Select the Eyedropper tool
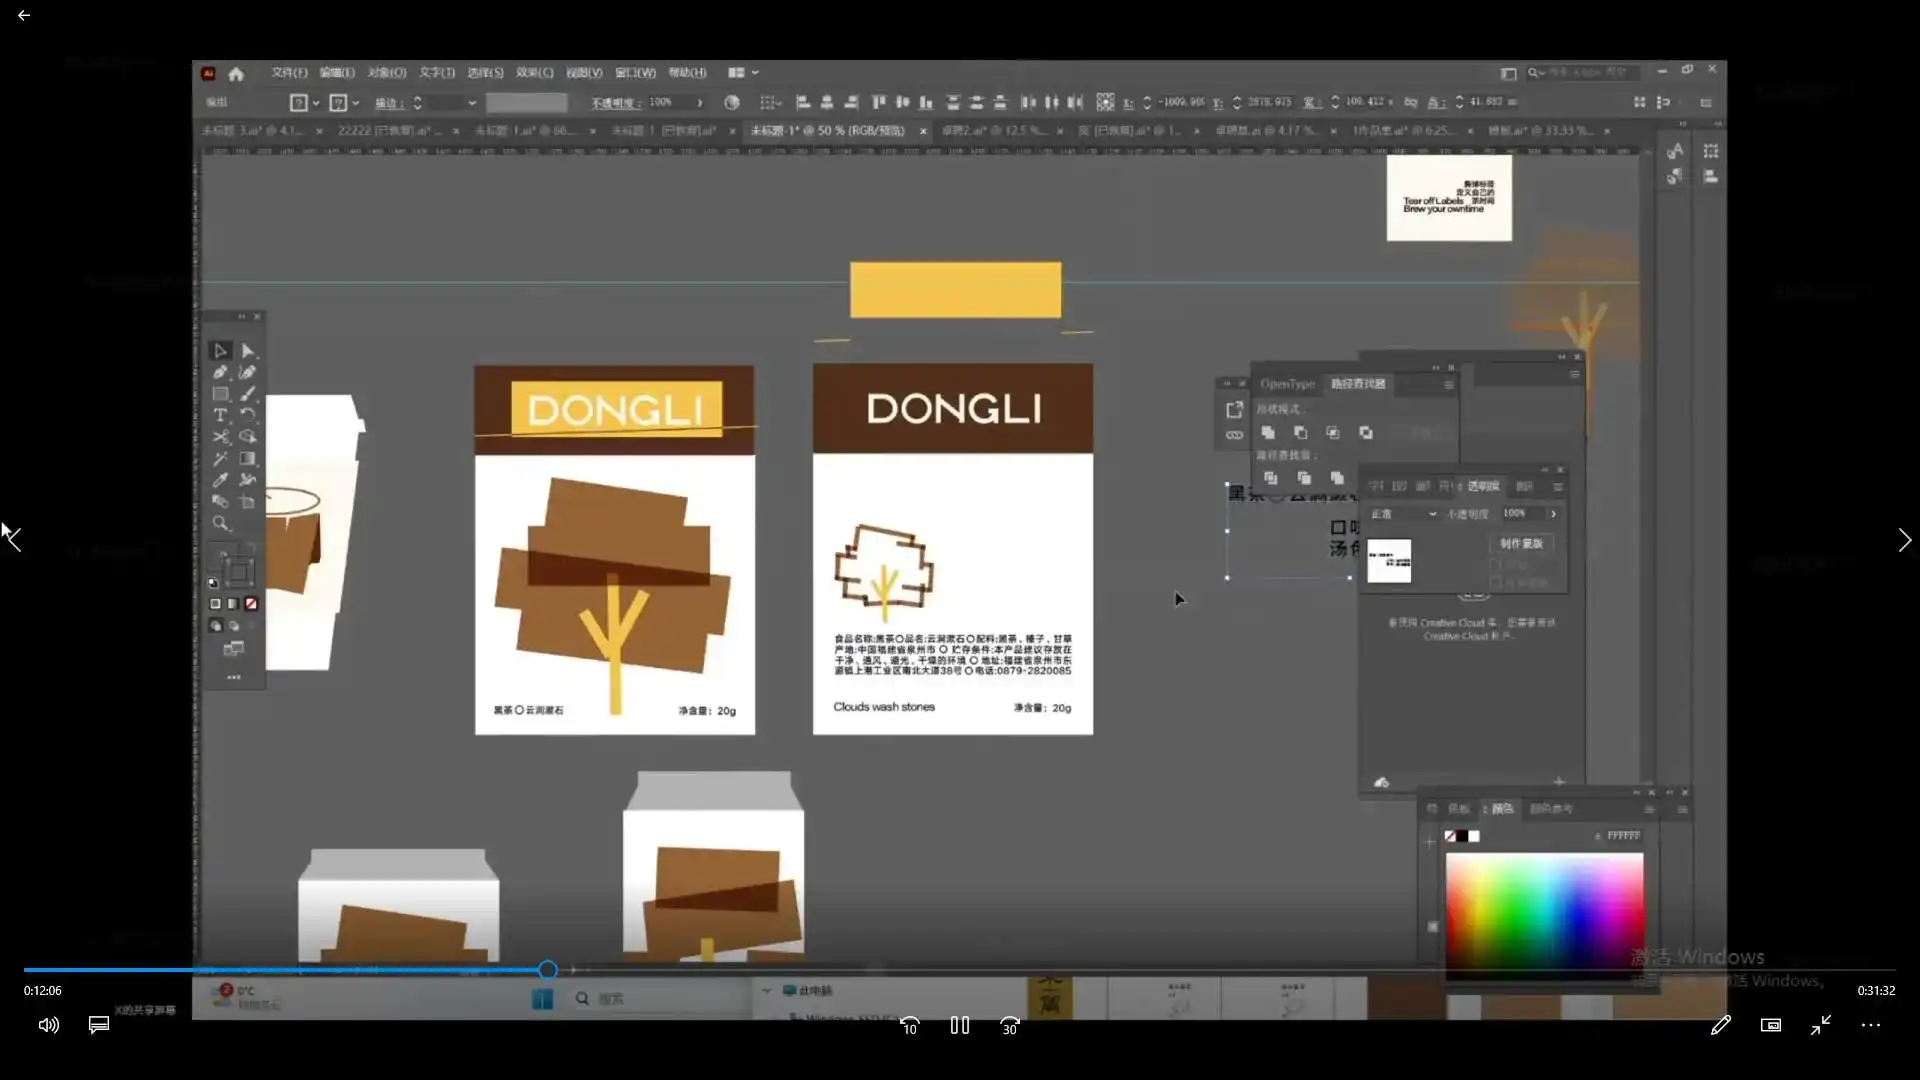The height and width of the screenshot is (1080, 1920). (x=220, y=480)
